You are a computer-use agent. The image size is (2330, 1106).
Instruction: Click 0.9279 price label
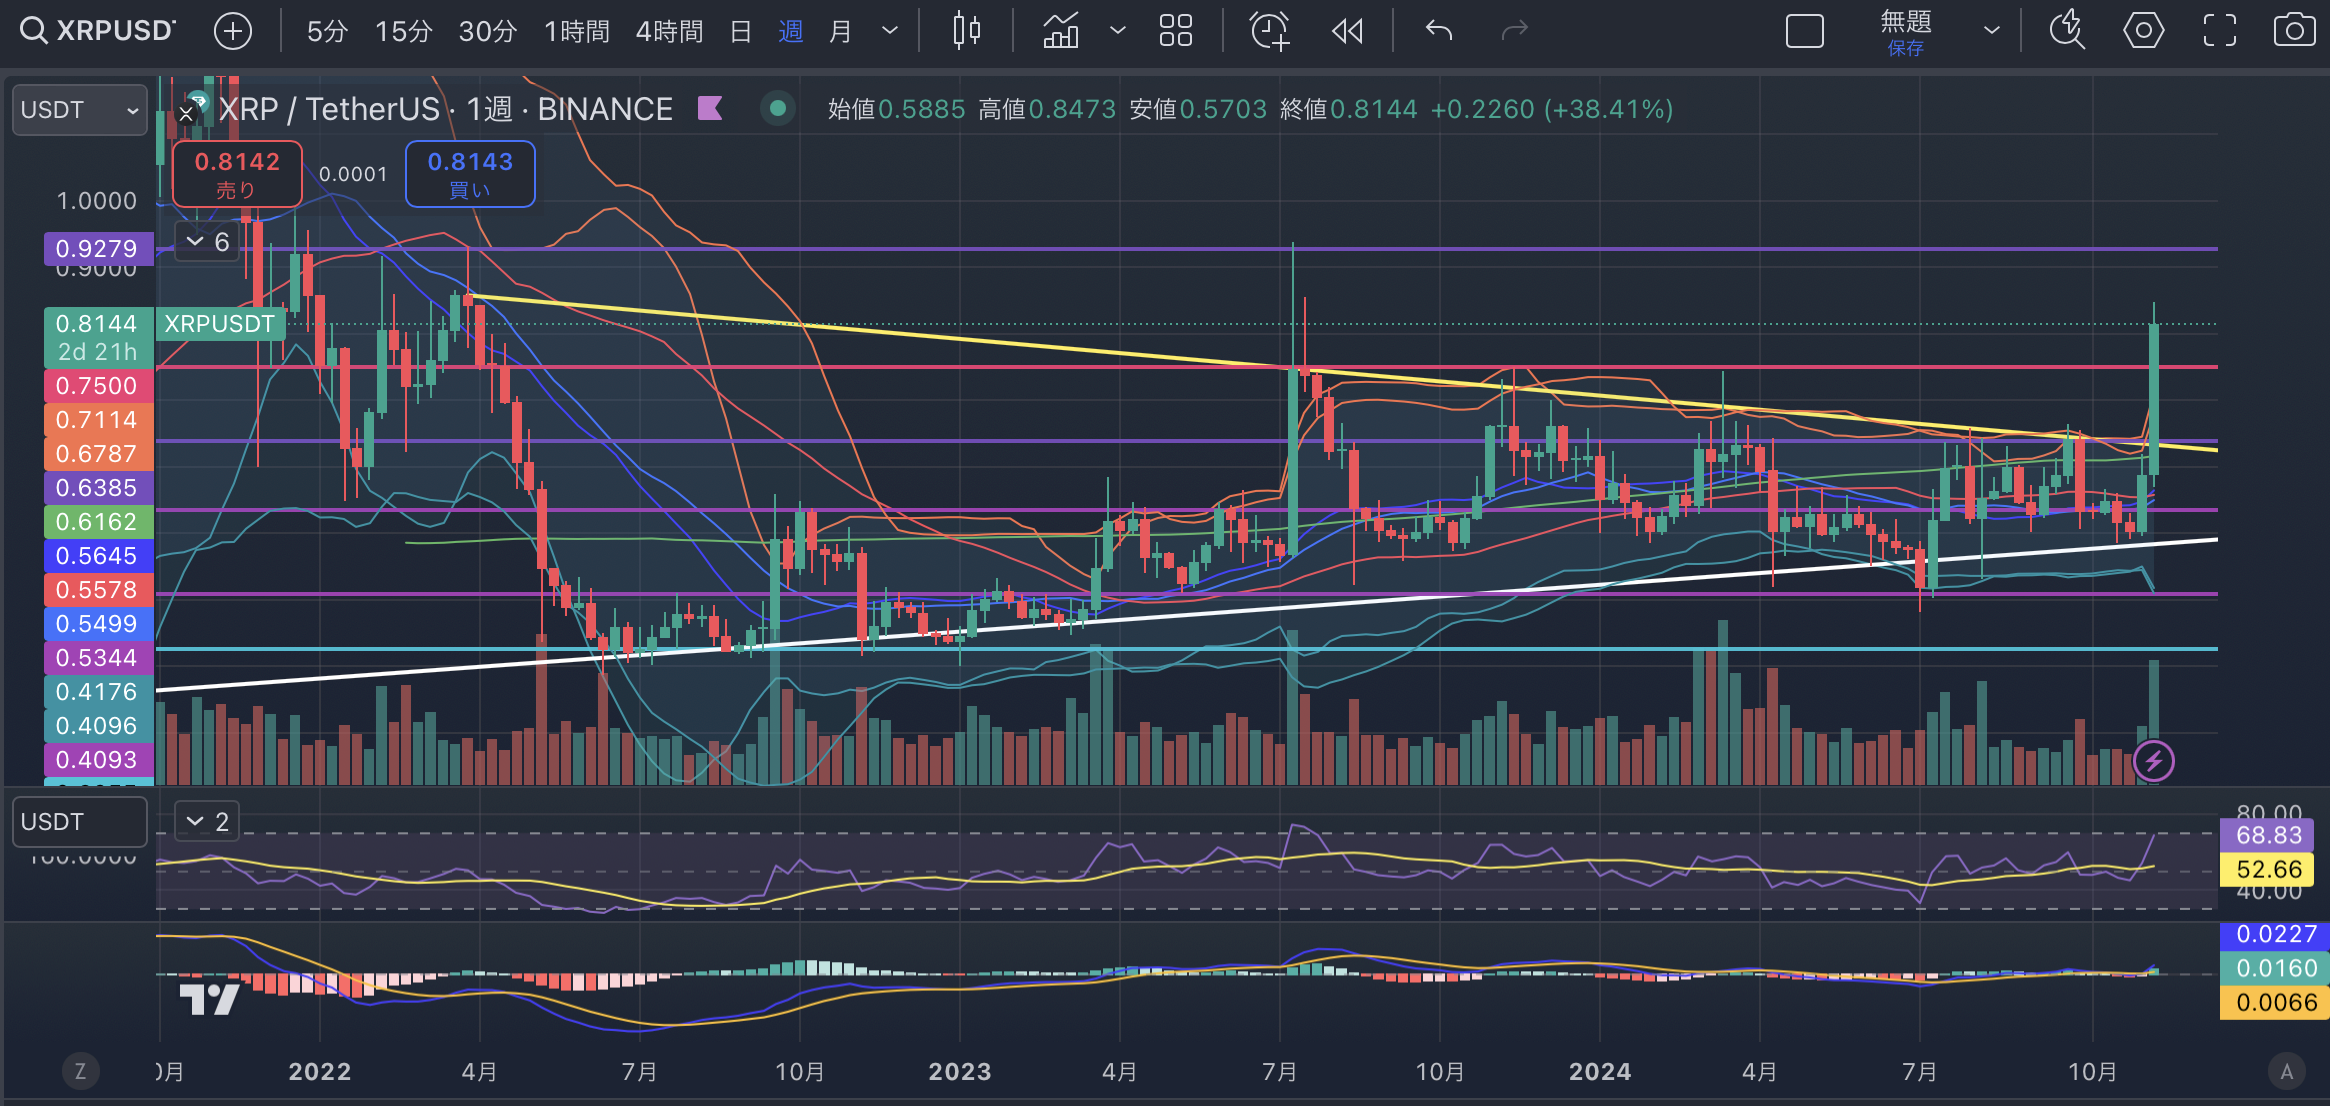pyautogui.click(x=98, y=248)
